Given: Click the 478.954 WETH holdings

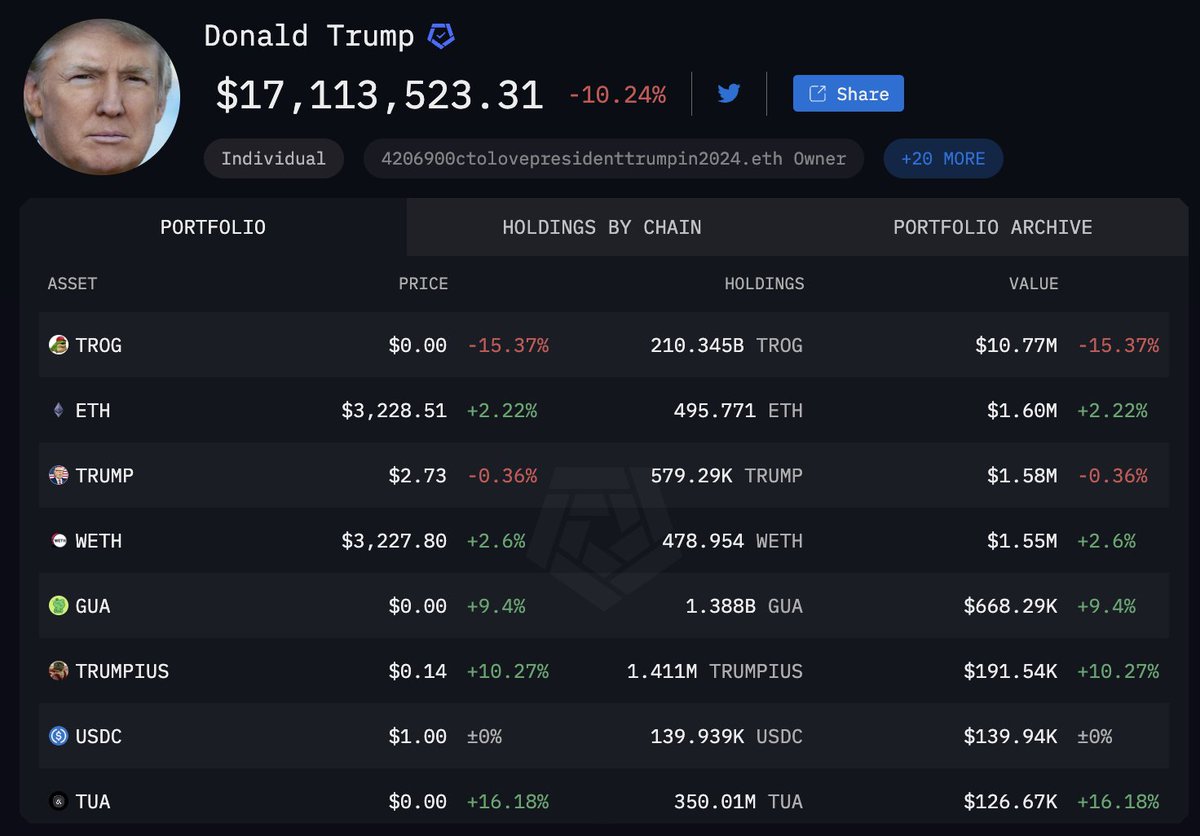Looking at the screenshot, I should point(733,541).
